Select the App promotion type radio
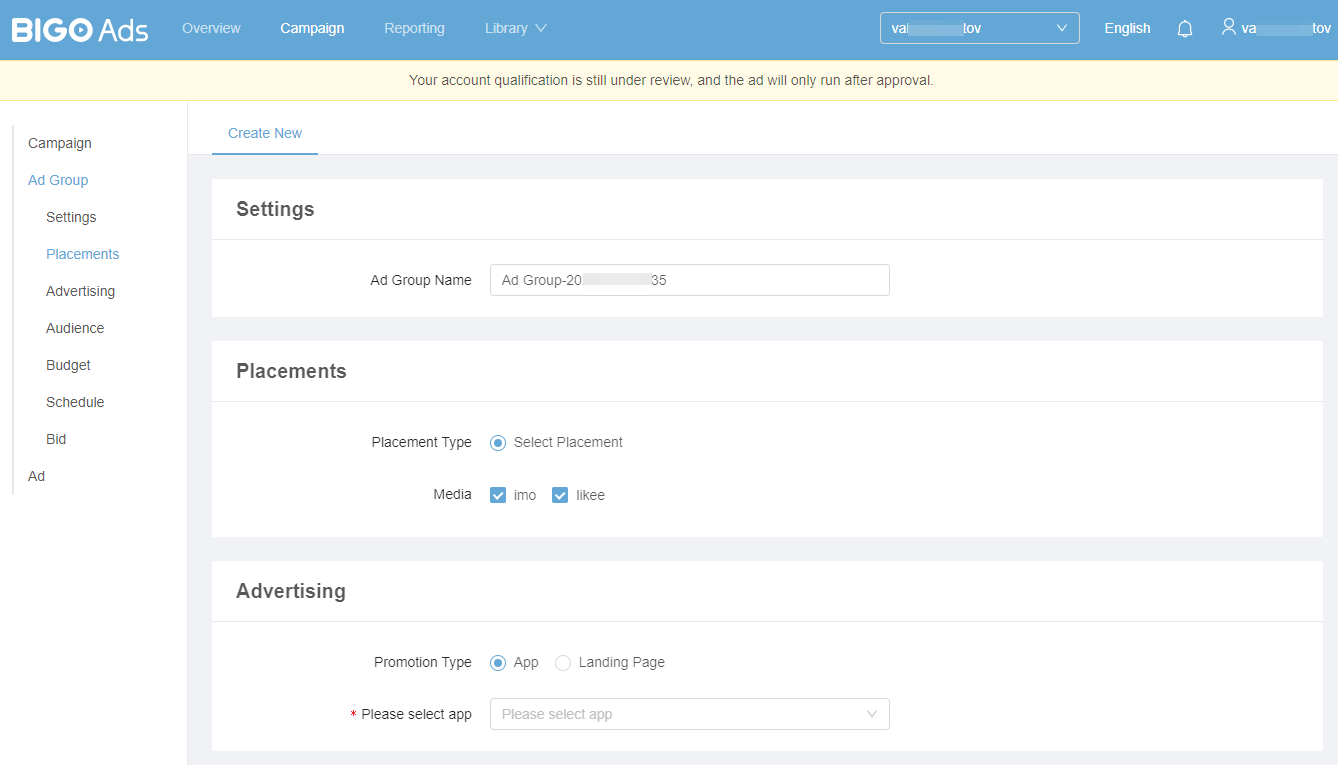 coord(498,663)
